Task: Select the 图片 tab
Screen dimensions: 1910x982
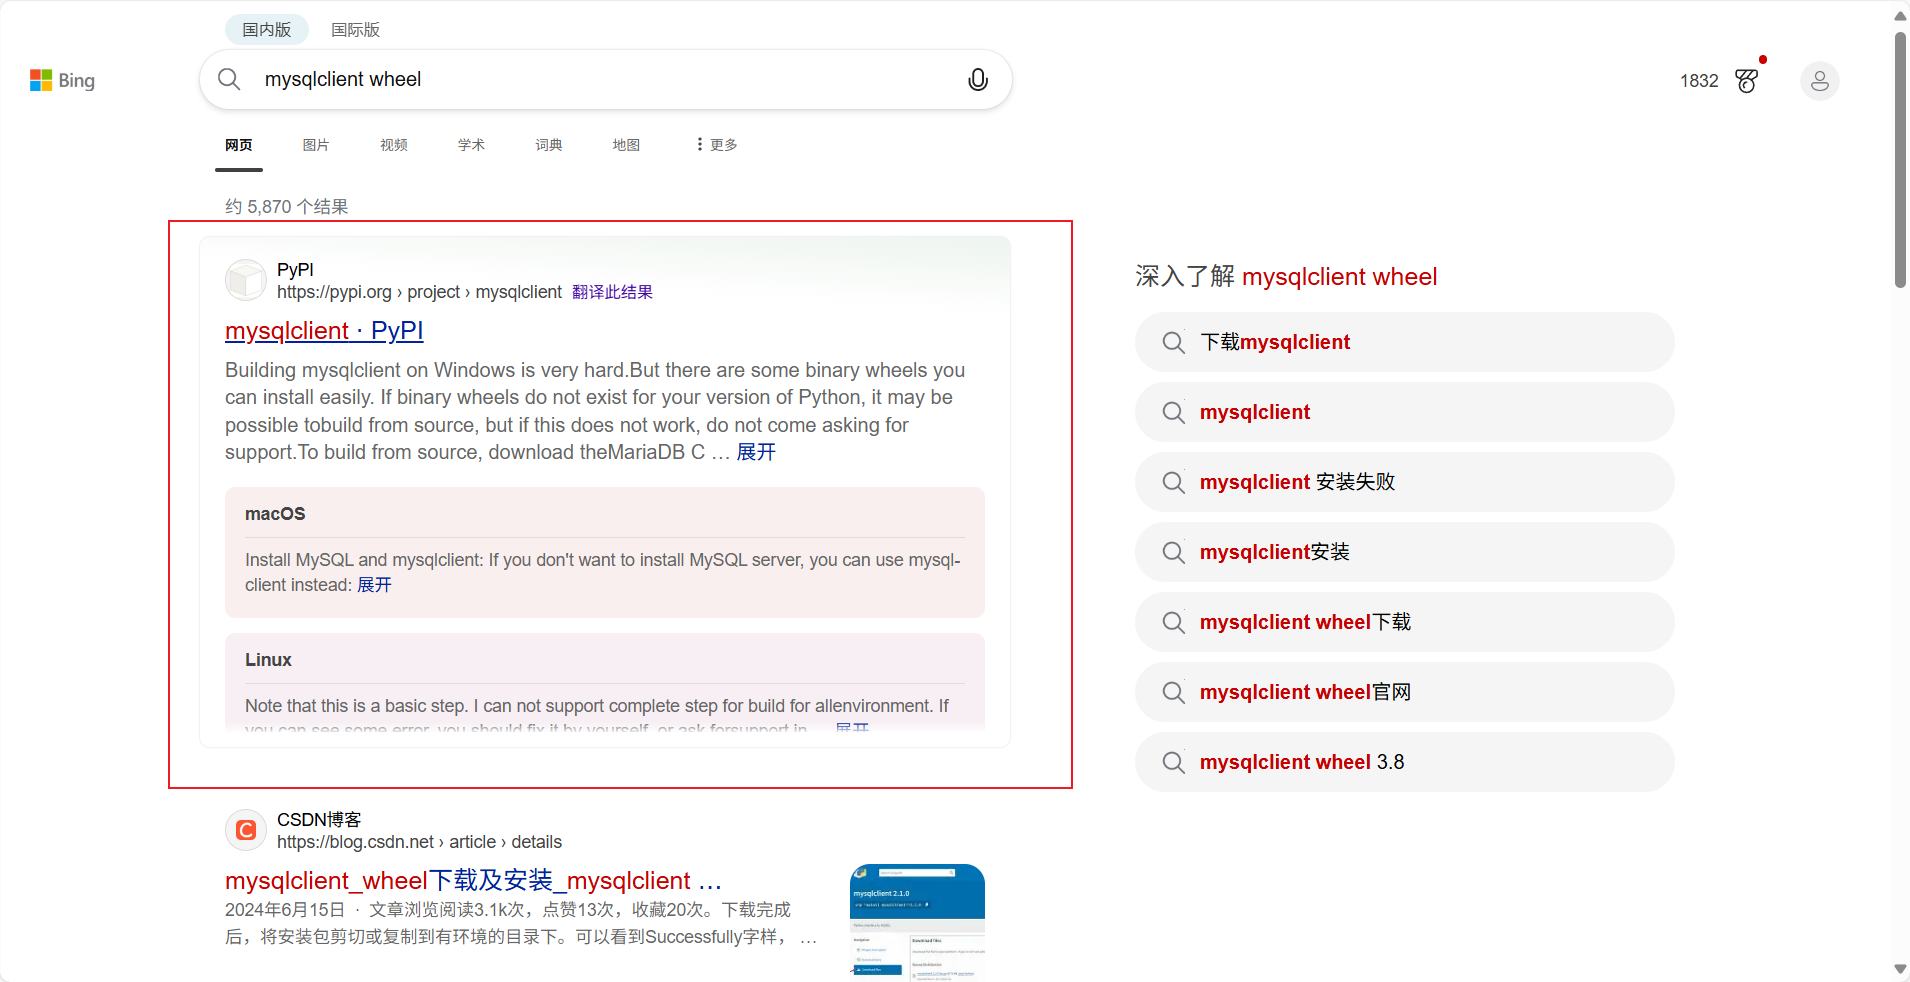Action: click(316, 145)
